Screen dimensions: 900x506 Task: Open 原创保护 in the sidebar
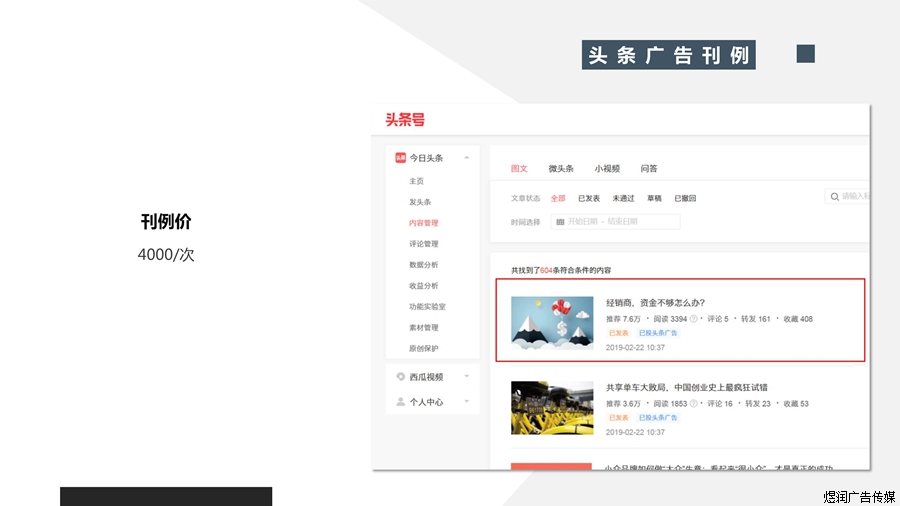[424, 349]
